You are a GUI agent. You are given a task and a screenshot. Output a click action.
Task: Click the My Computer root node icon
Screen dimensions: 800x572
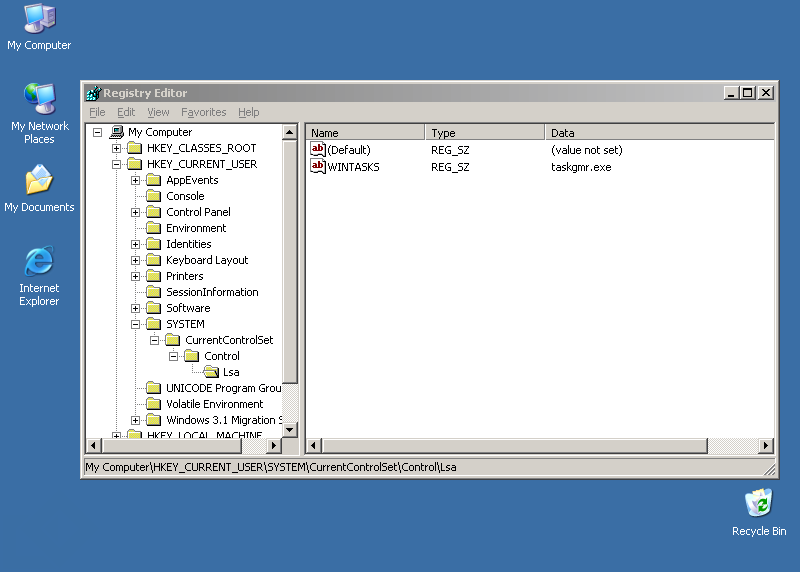coord(117,132)
